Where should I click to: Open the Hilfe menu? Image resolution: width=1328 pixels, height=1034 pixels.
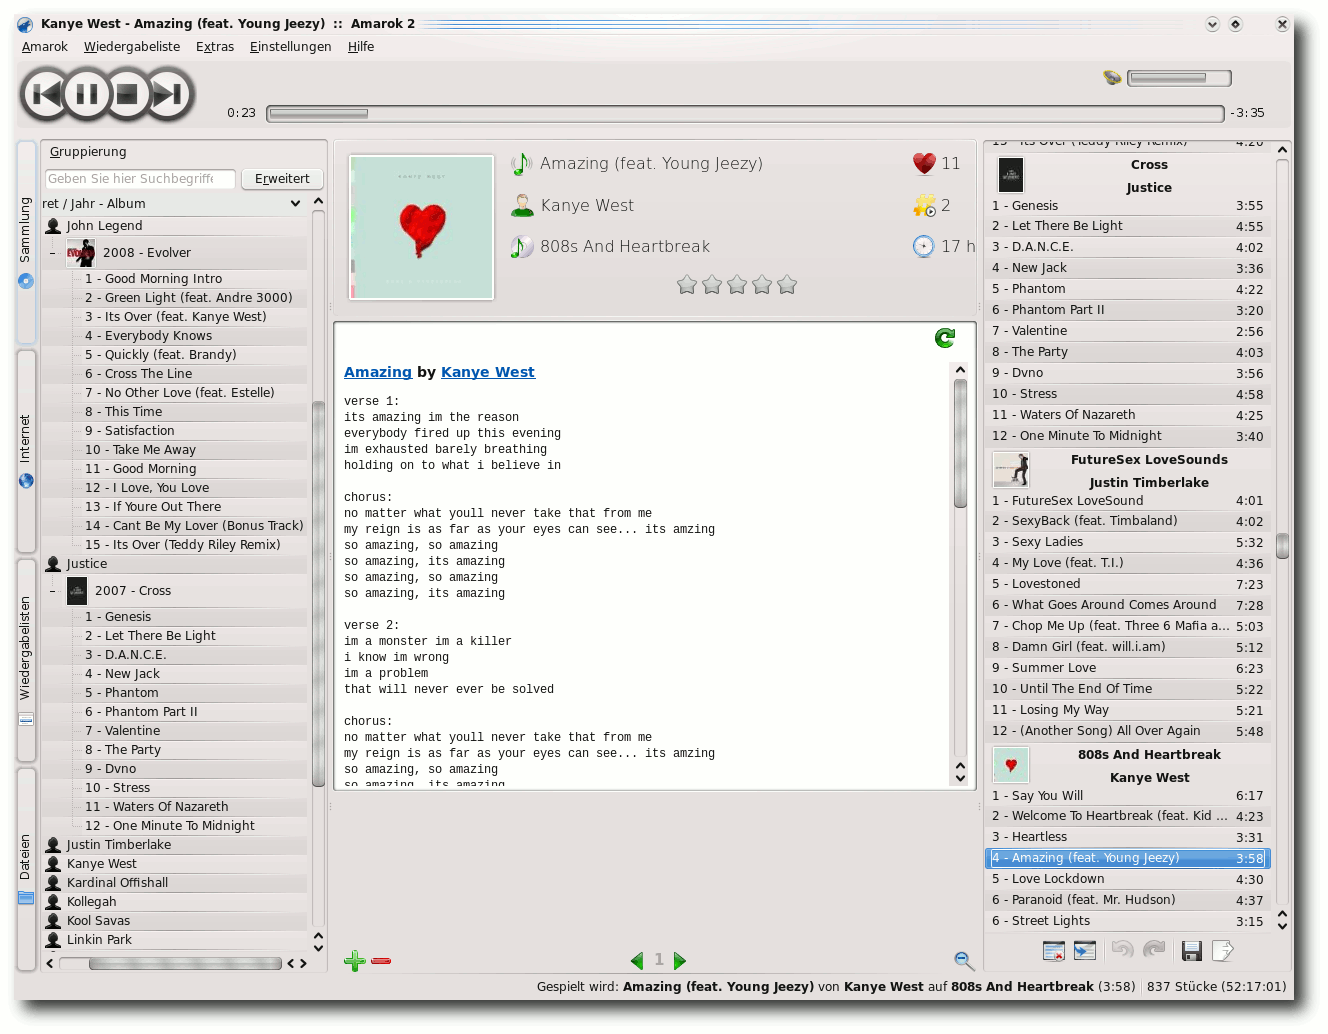pyautogui.click(x=361, y=47)
